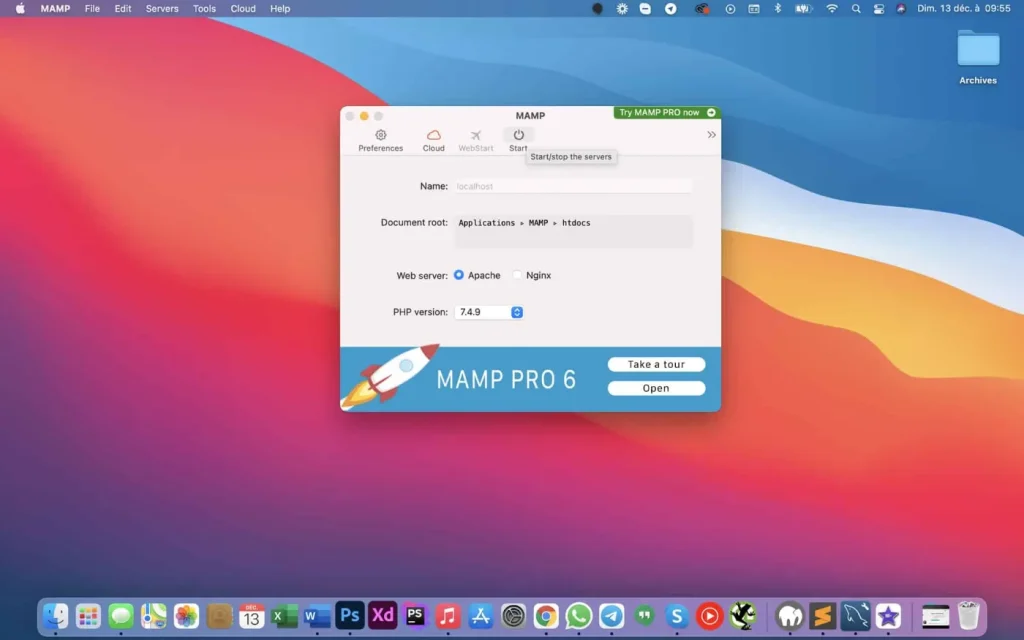Image resolution: width=1024 pixels, height=640 pixels.
Task: Open the File menu
Action: click(x=92, y=8)
